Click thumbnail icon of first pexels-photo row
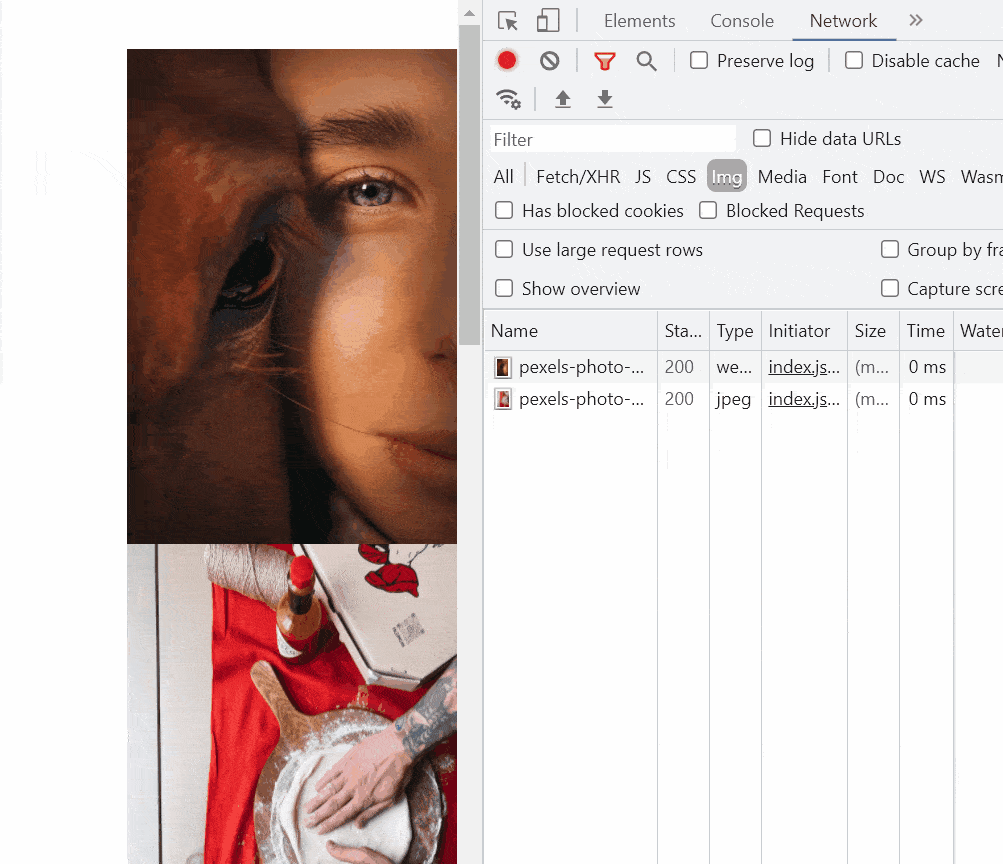The width and height of the screenshot is (1003, 864). click(x=503, y=367)
